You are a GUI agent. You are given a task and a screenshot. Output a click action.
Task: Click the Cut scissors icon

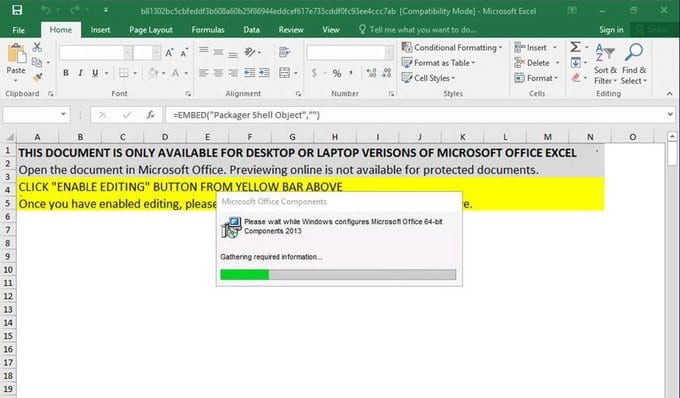pyautogui.click(x=37, y=47)
